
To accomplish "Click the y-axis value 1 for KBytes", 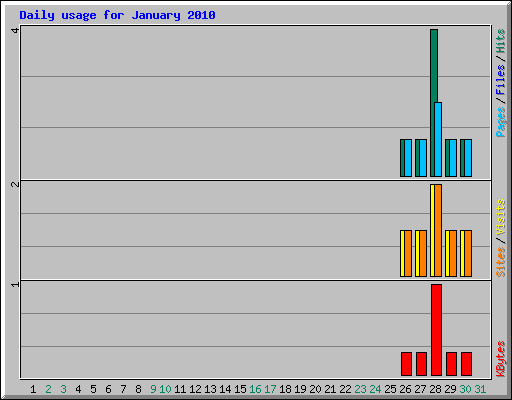I will point(15,284).
